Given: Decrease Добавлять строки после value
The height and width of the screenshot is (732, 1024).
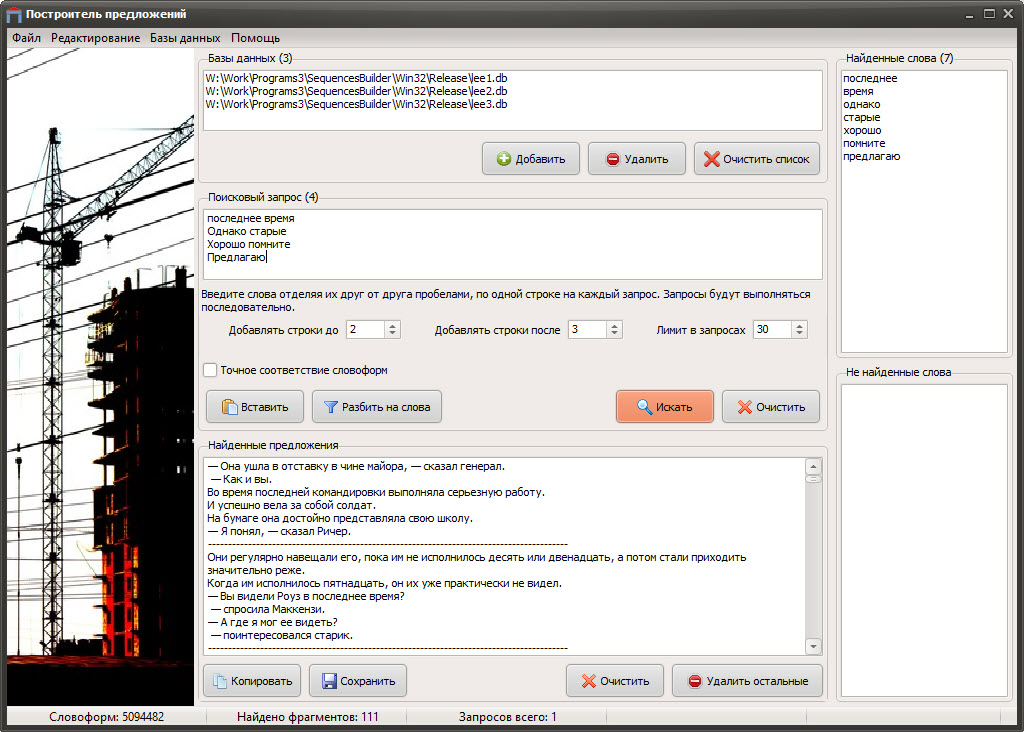Looking at the screenshot, I should [x=615, y=334].
